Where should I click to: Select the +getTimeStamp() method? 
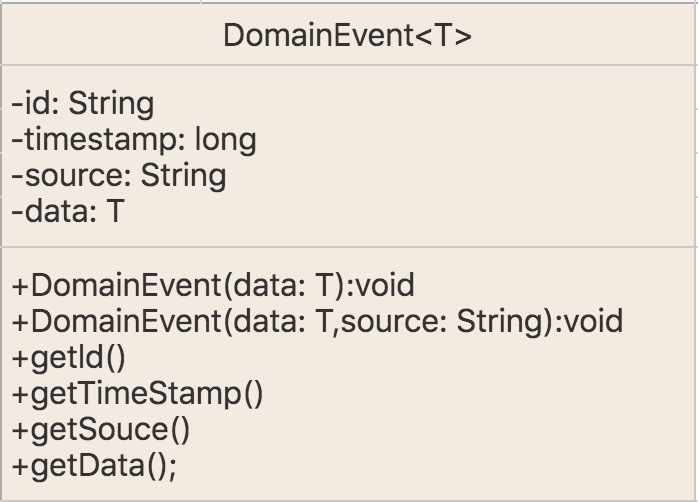tap(138, 394)
